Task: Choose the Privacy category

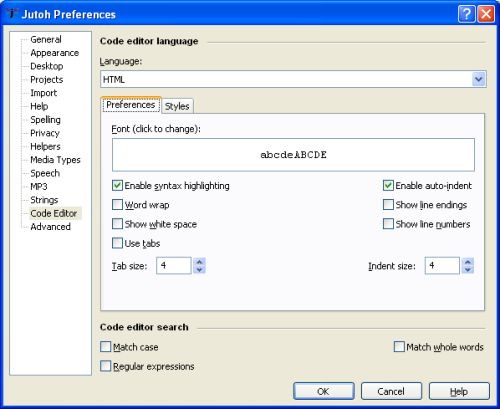Action: click(x=45, y=133)
